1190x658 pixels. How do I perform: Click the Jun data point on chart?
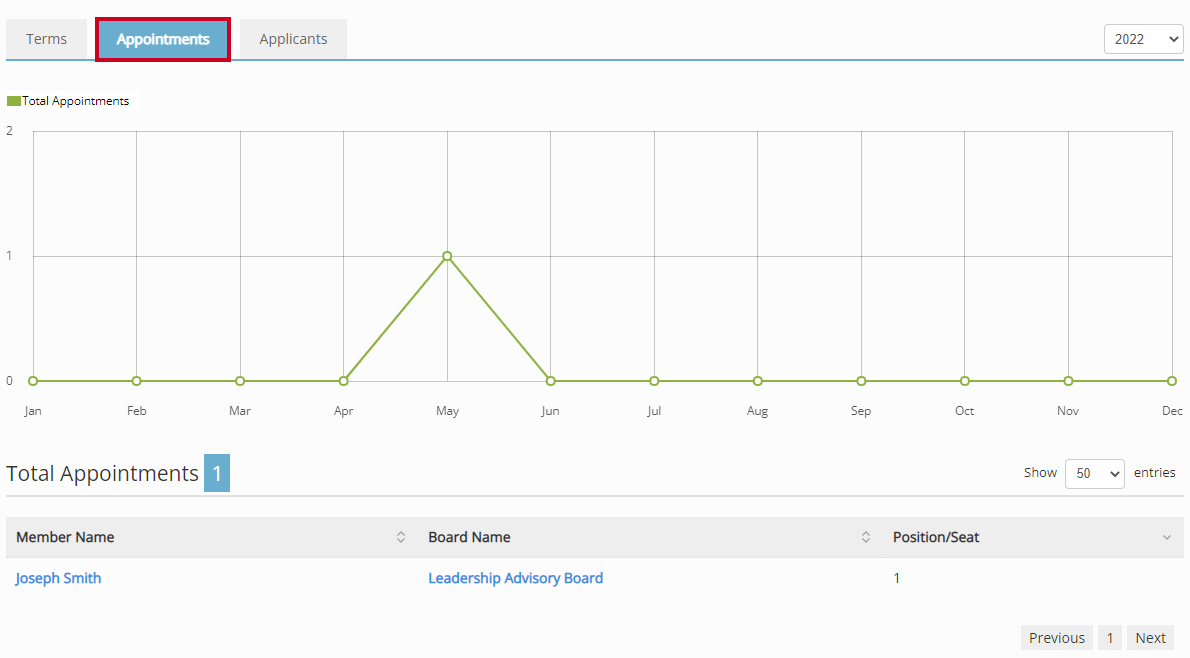(550, 381)
